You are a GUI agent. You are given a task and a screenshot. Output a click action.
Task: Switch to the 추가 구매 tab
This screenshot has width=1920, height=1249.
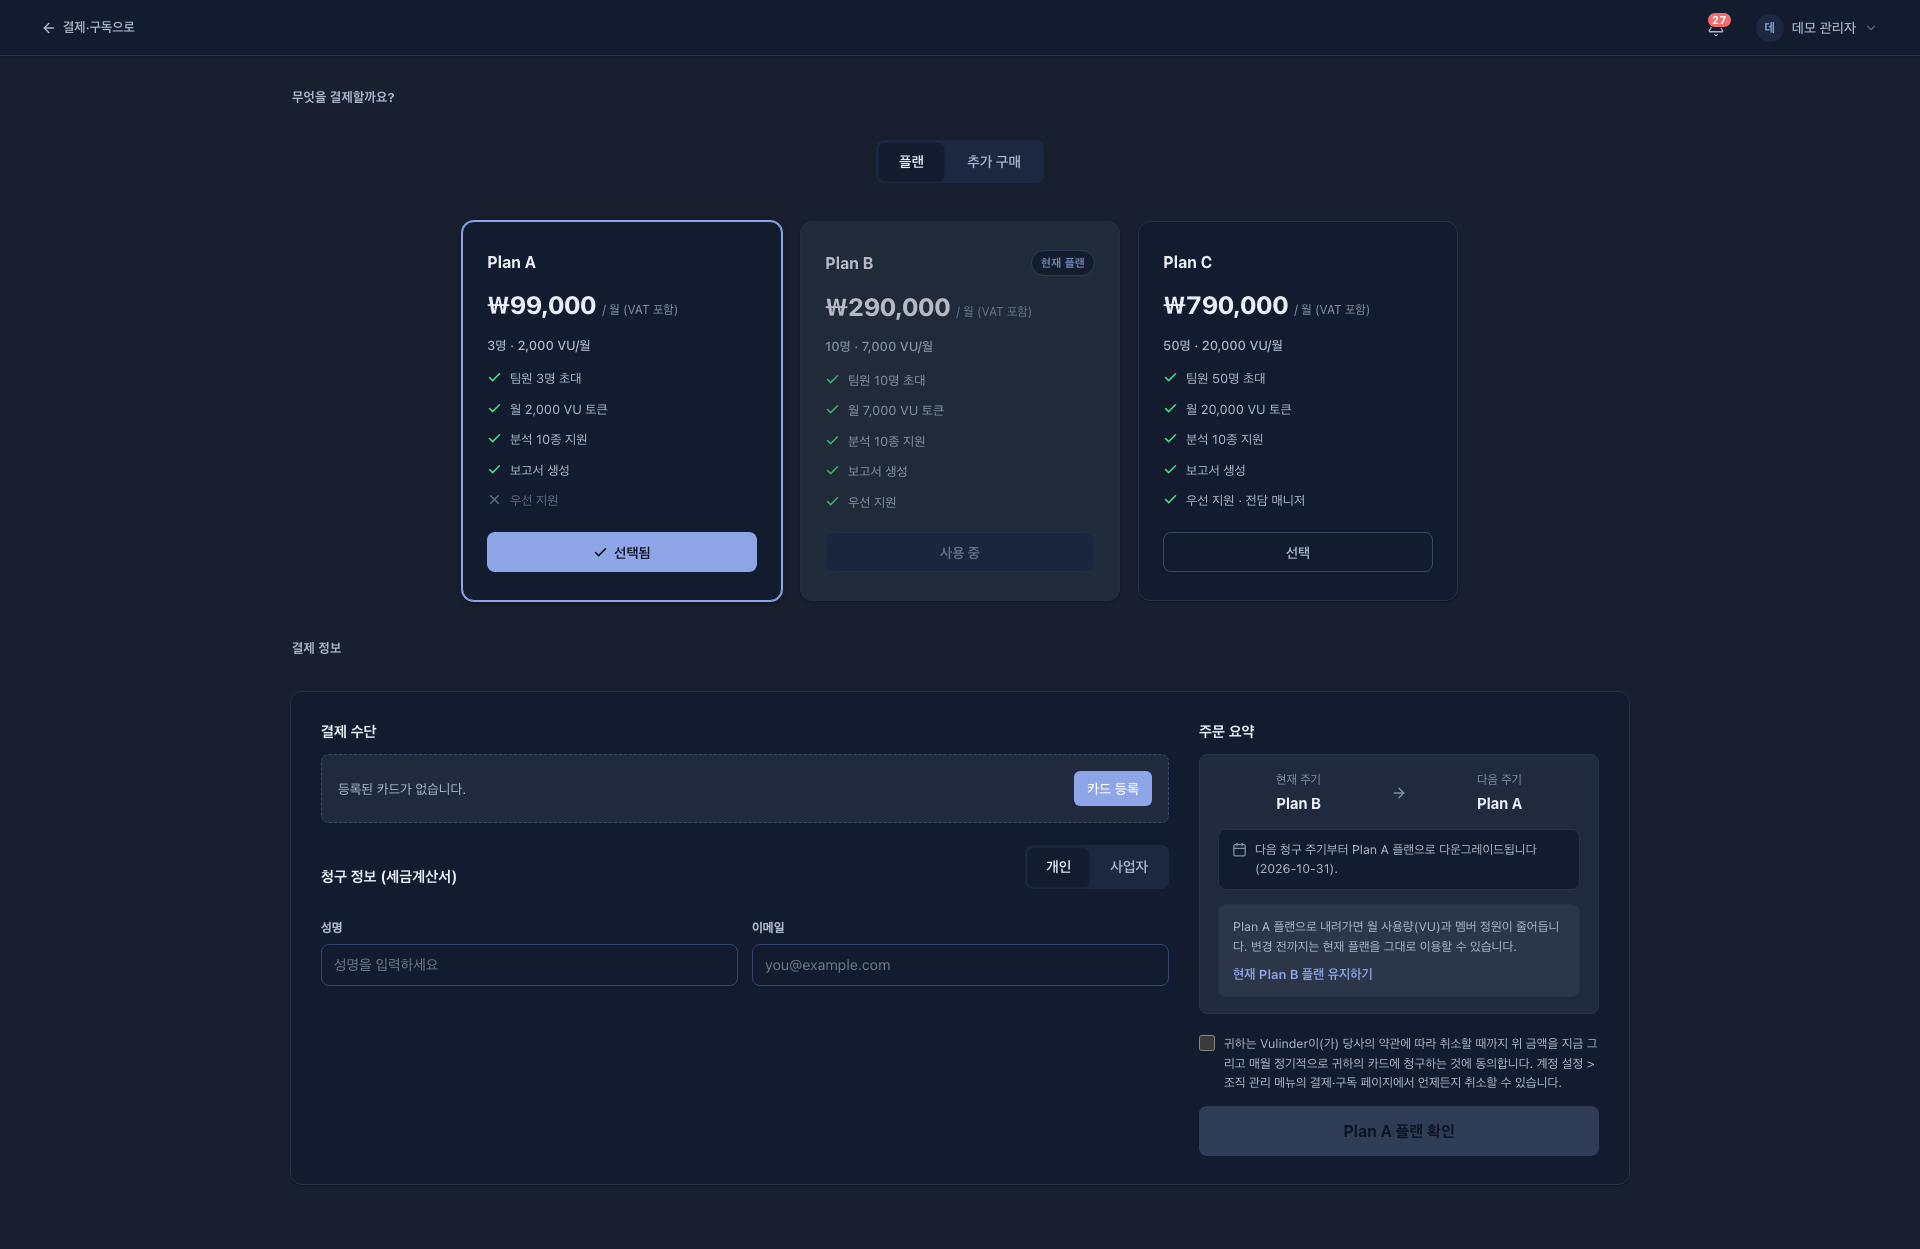pos(993,162)
